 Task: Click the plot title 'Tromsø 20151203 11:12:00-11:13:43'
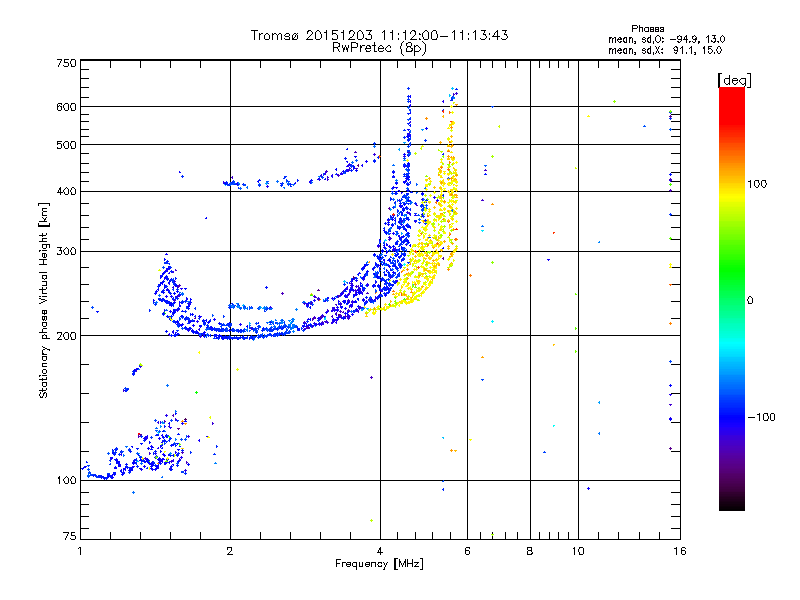(x=379, y=35)
